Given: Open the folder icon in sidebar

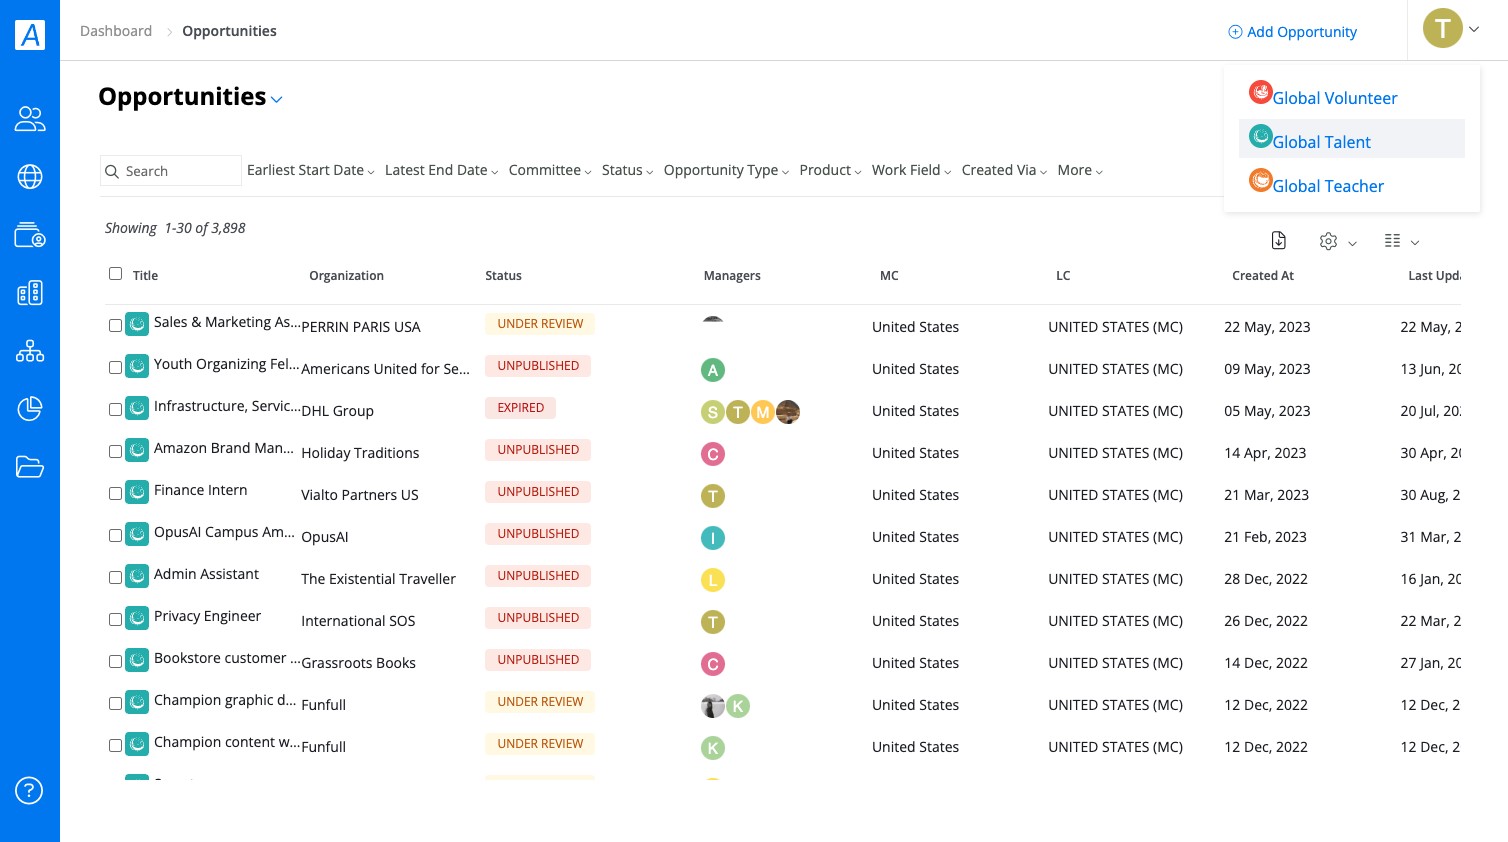Looking at the screenshot, I should pos(30,467).
